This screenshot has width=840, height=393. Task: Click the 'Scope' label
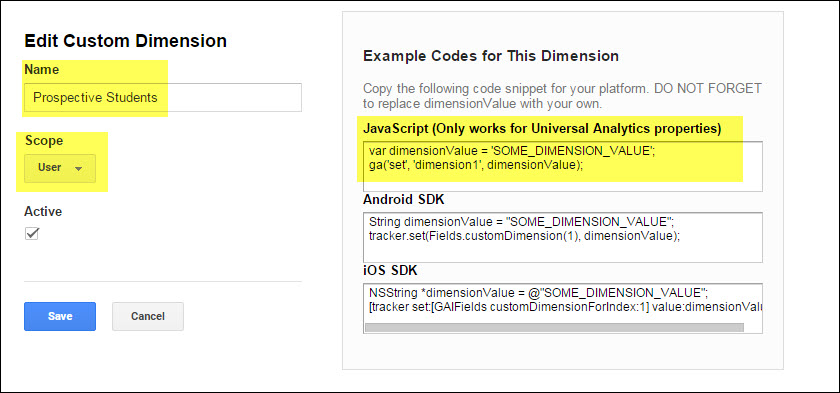(x=44, y=141)
